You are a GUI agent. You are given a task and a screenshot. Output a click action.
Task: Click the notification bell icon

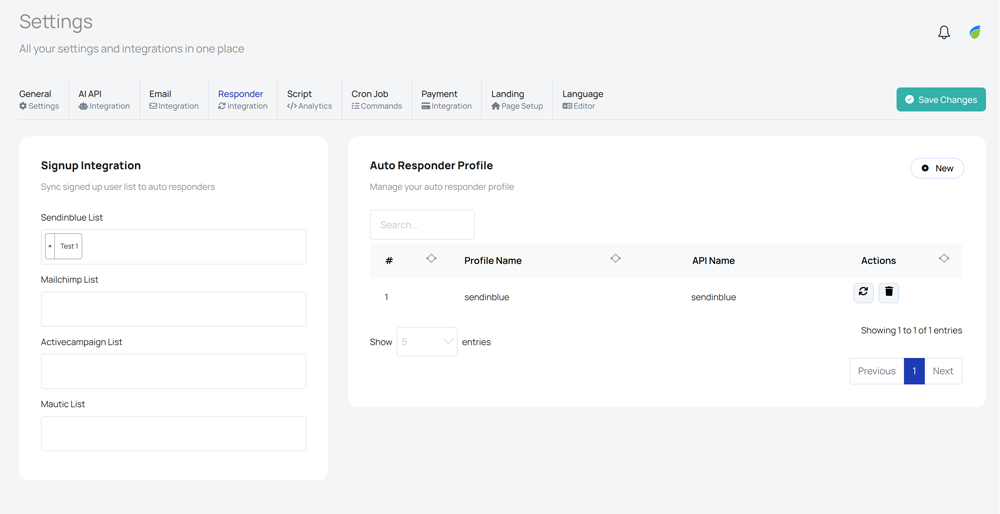click(x=943, y=33)
